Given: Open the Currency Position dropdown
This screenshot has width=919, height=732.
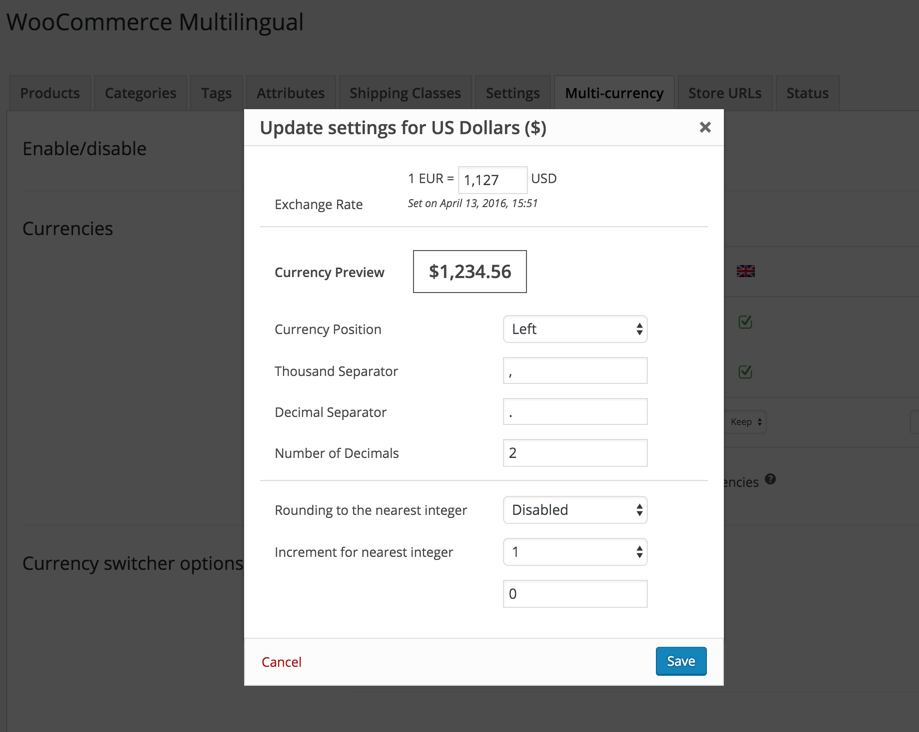Looking at the screenshot, I should (x=575, y=329).
